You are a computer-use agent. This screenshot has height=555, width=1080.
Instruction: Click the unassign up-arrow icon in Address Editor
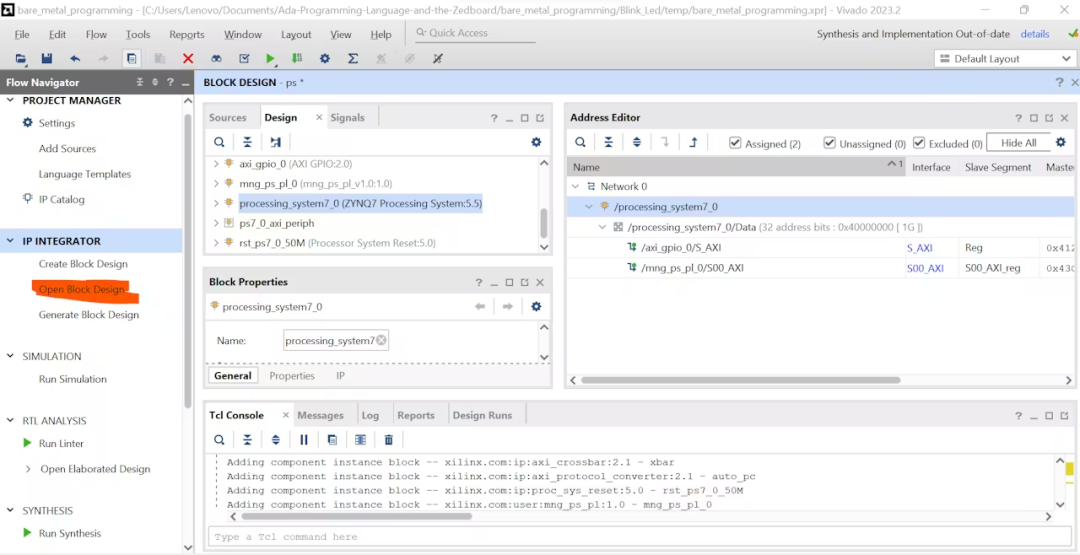click(694, 142)
